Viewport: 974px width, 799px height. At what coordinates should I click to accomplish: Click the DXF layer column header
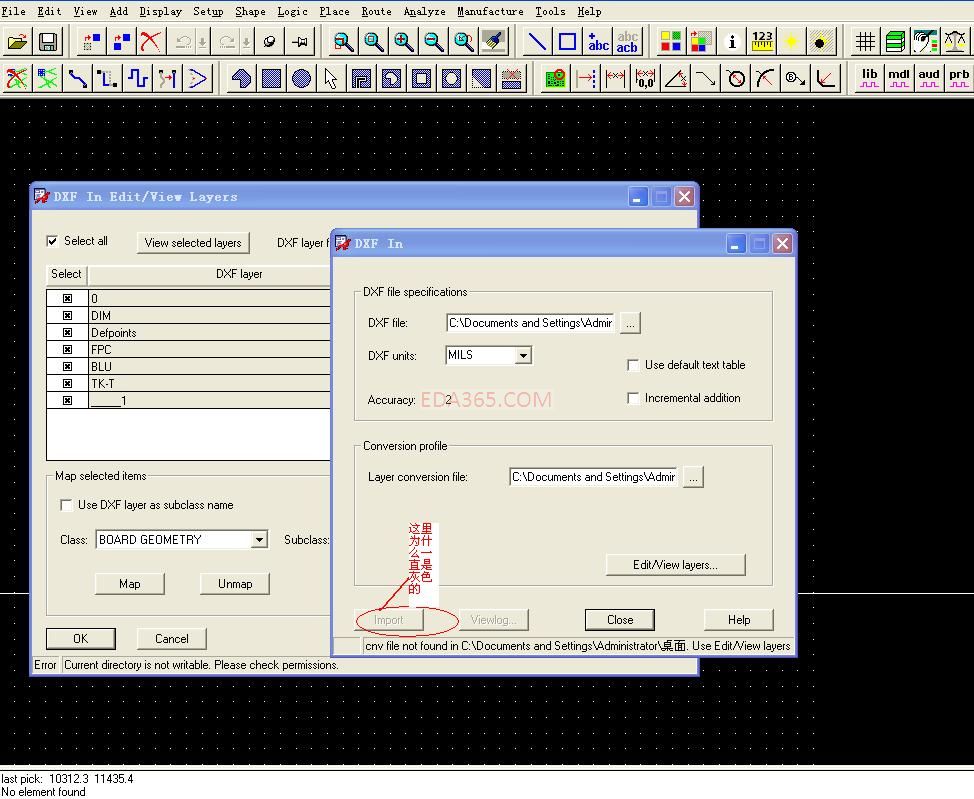[x=210, y=274]
